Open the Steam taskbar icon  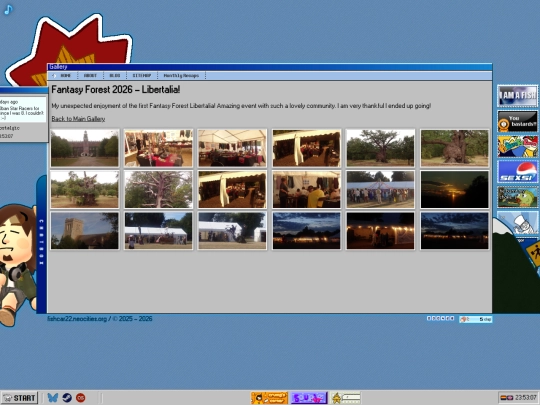pyautogui.click(x=67, y=398)
